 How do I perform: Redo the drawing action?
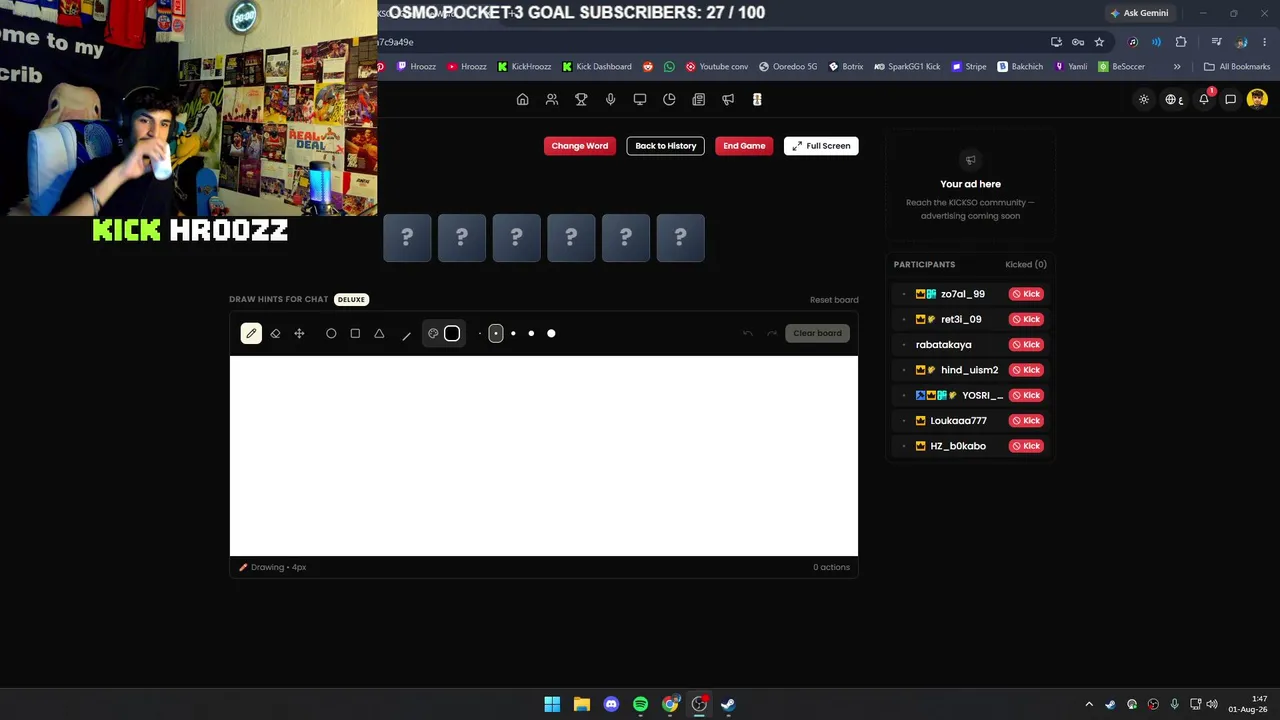click(x=771, y=333)
